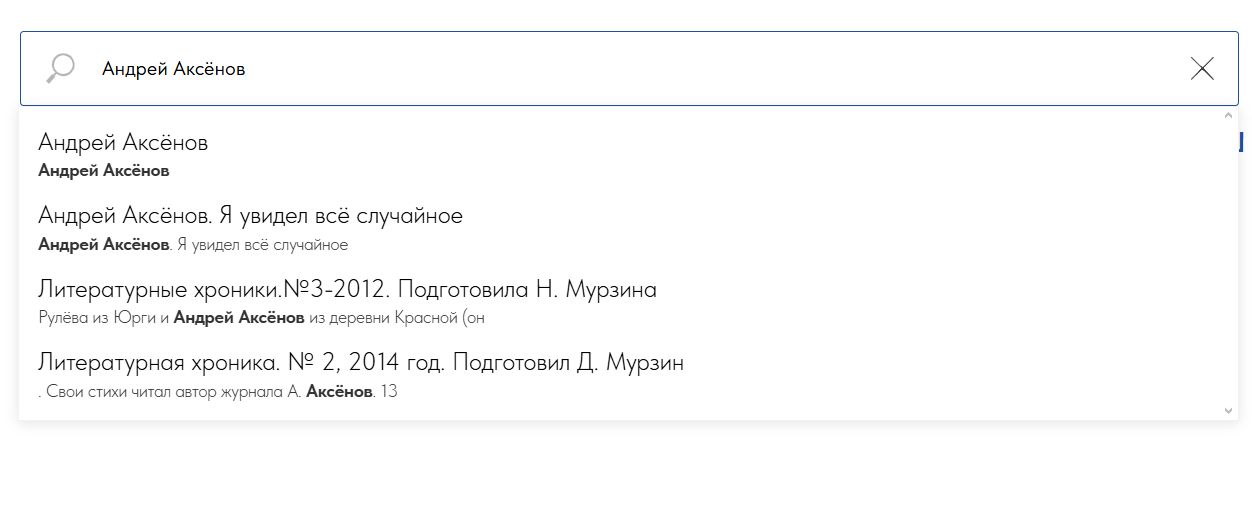Click the blue element behind the dropdown's right edge
This screenshot has width=1252, height=507.
coord(1240,142)
